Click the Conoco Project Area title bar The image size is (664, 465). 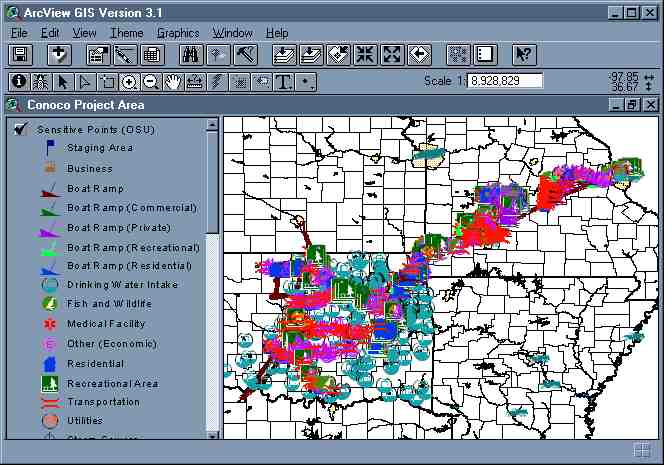click(330, 105)
